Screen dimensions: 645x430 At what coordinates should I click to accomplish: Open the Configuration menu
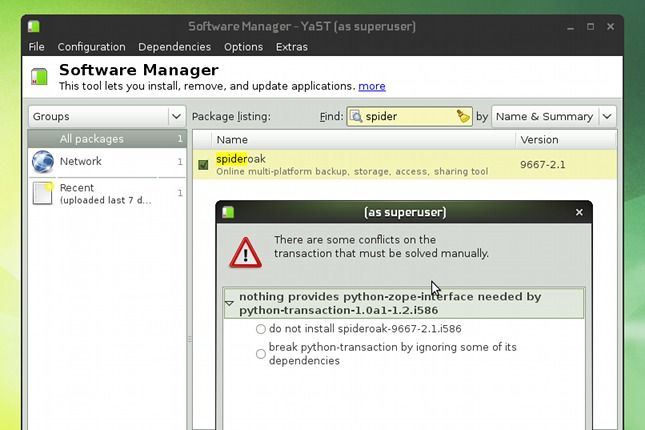coord(91,47)
